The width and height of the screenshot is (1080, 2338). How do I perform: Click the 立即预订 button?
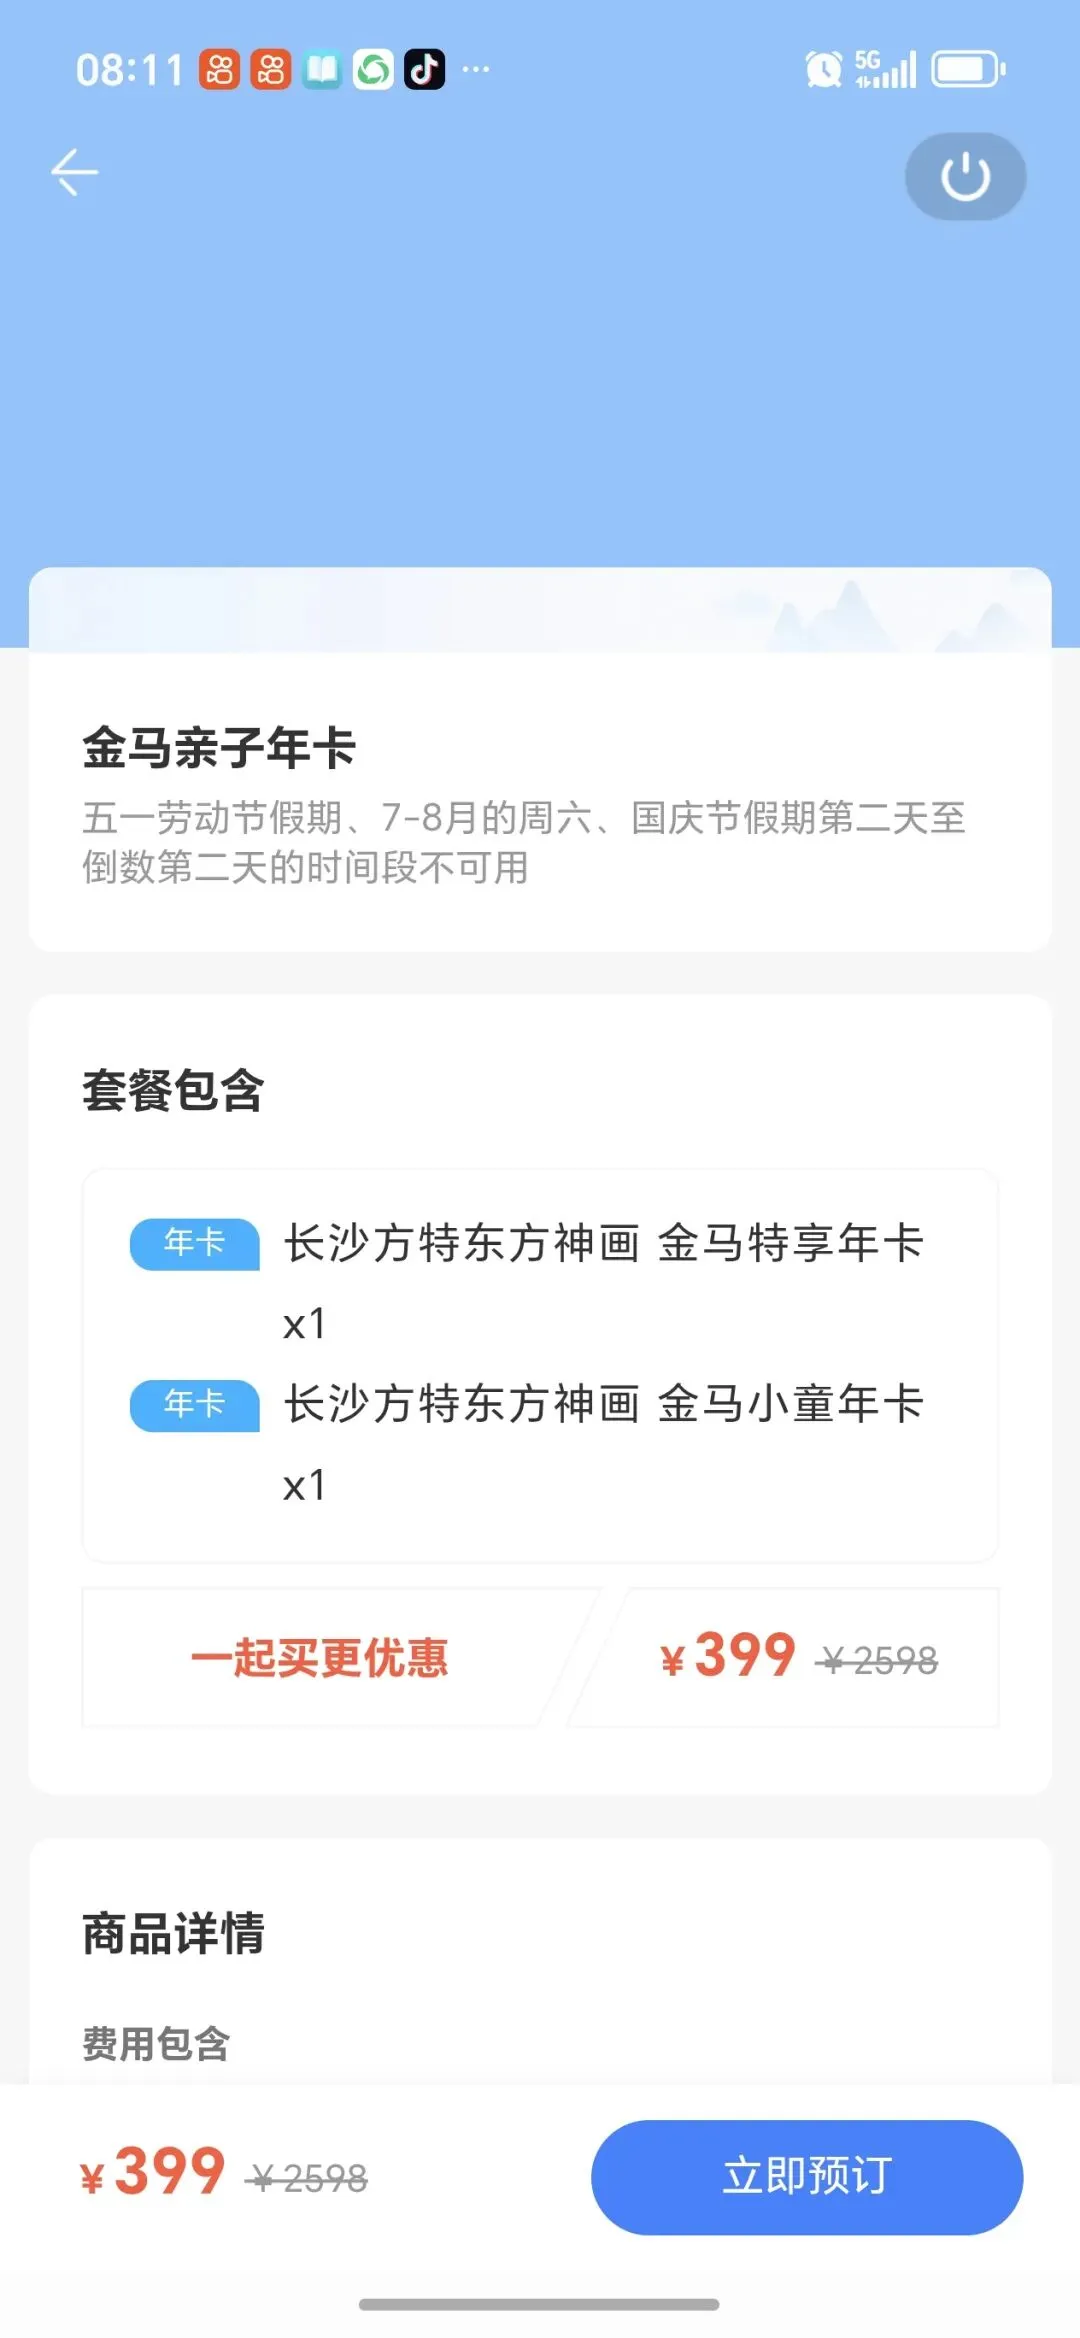click(807, 2177)
